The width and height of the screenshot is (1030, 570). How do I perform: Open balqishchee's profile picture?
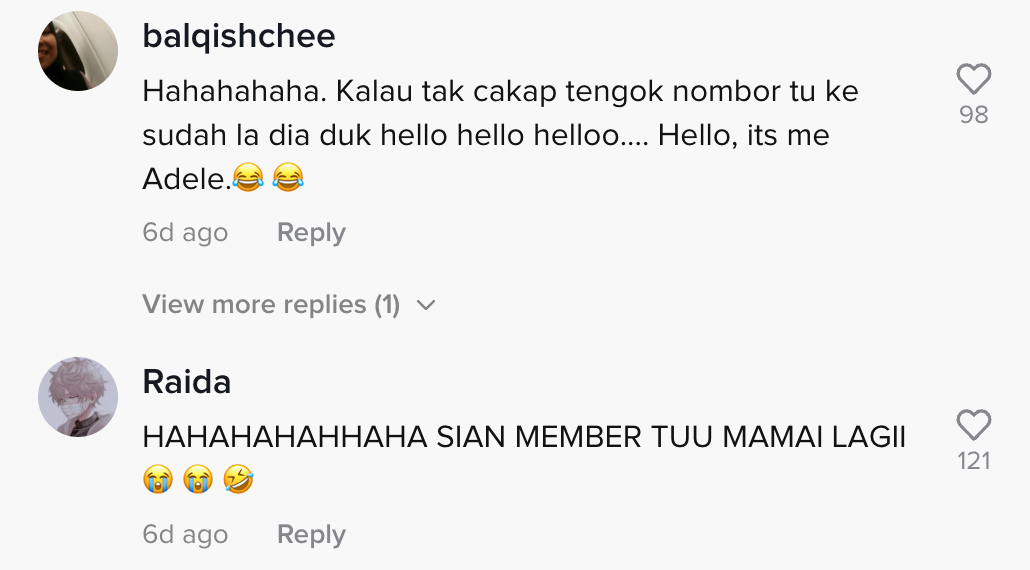pyautogui.click(x=78, y=51)
